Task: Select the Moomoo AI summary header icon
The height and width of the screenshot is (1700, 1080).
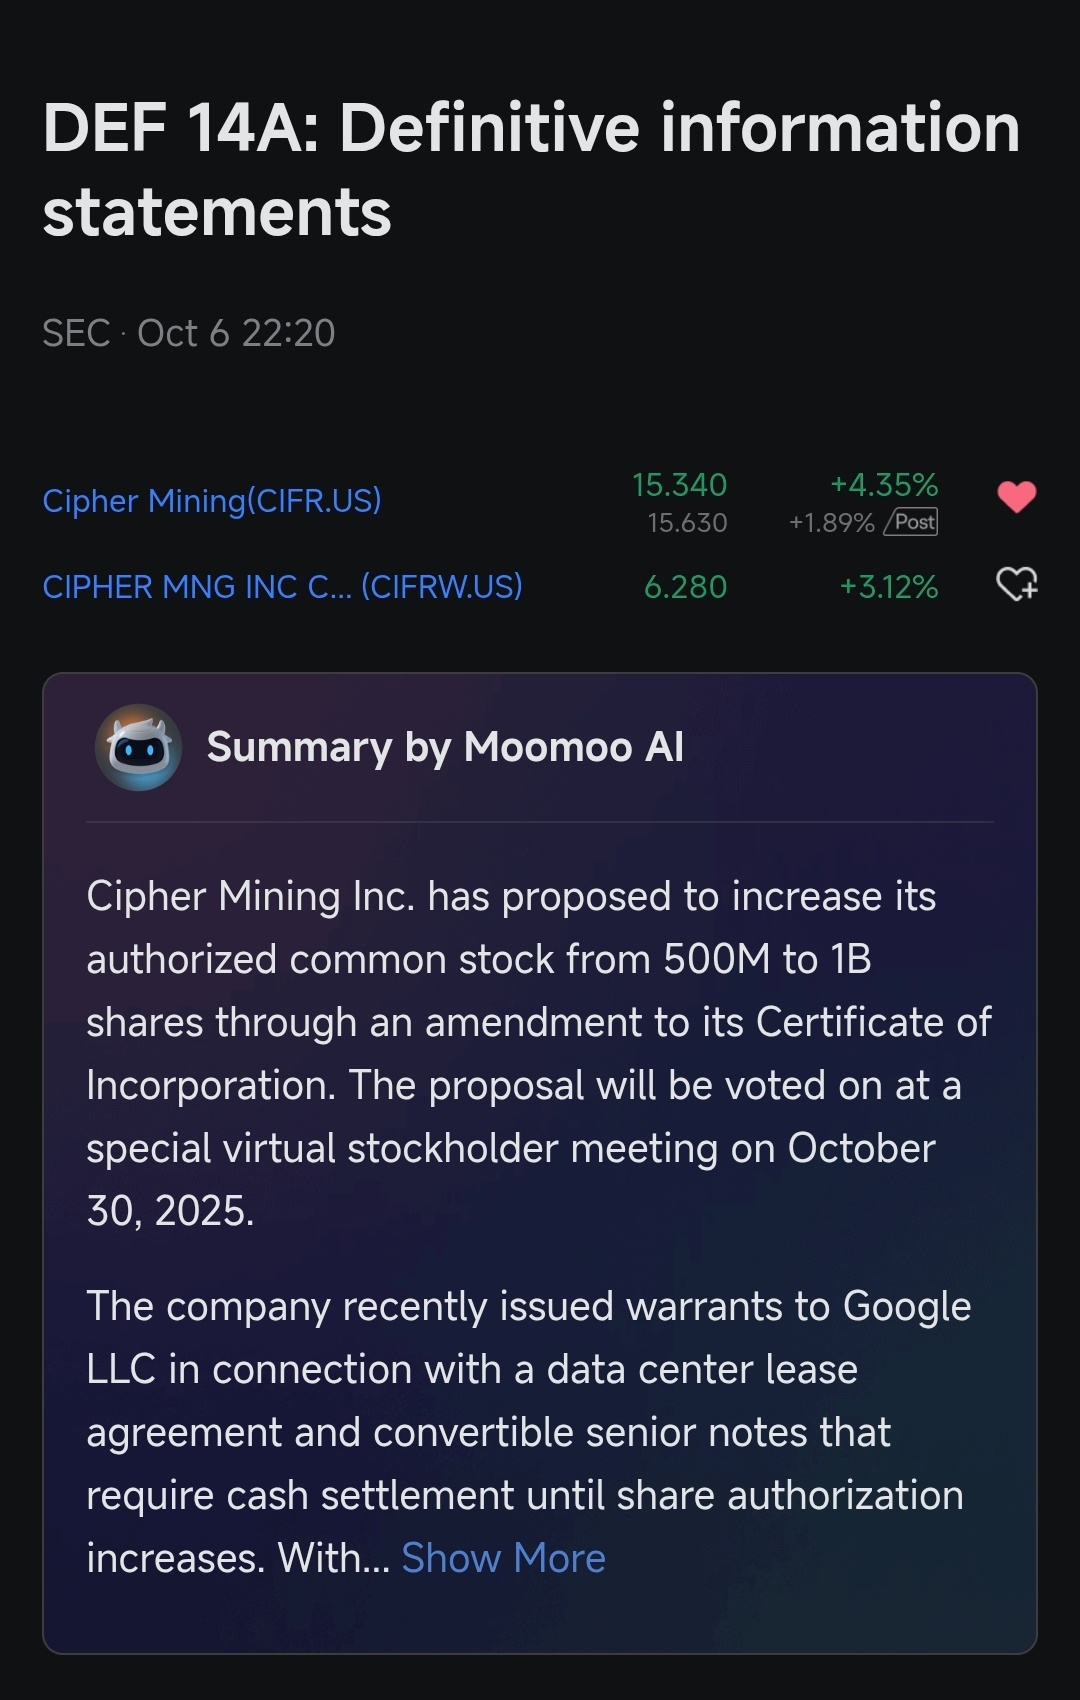Action: 140,747
